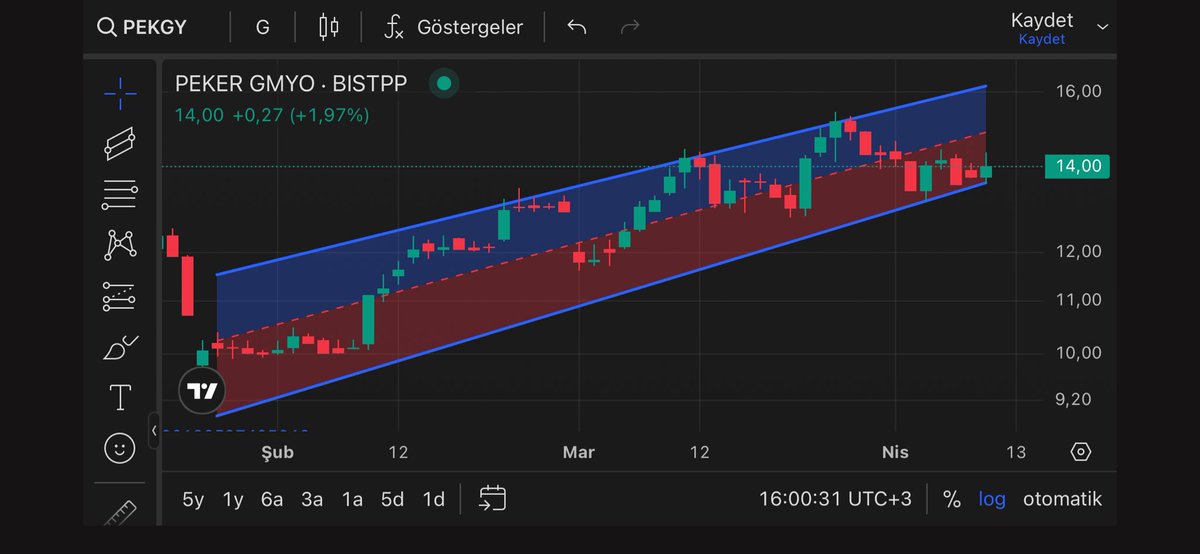Click the green market status indicator
The width and height of the screenshot is (1200, 554).
(444, 84)
